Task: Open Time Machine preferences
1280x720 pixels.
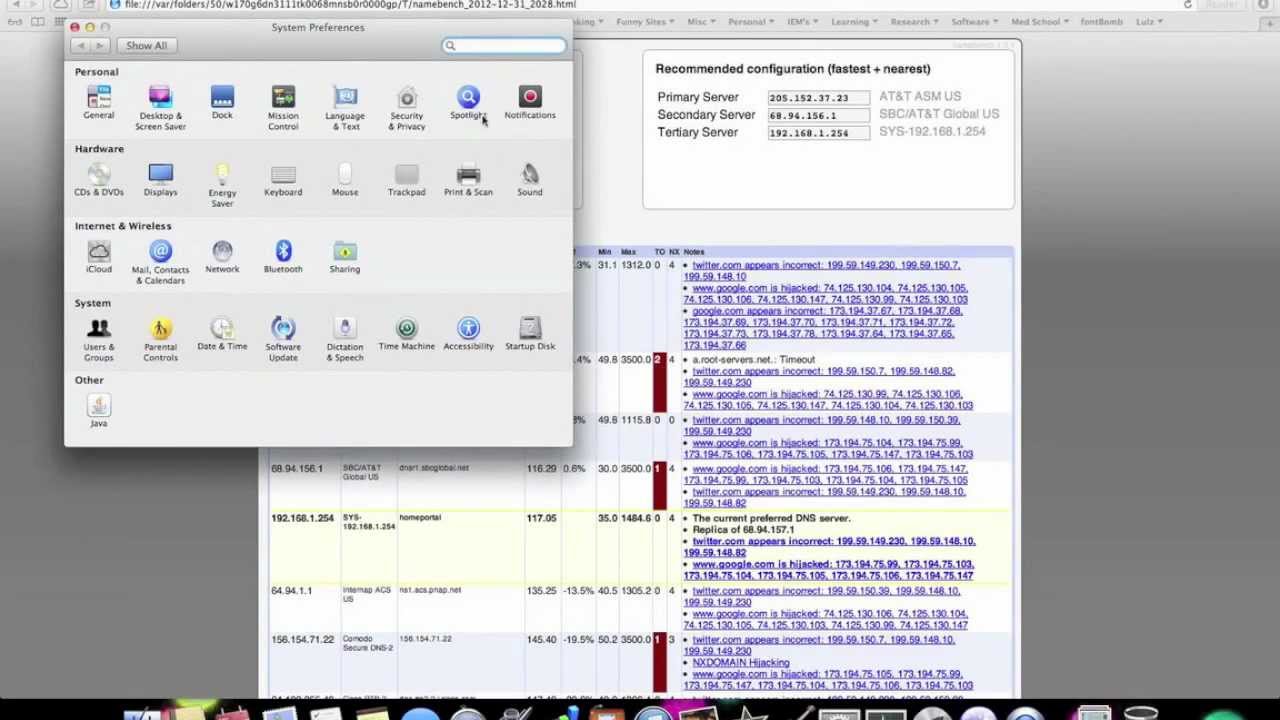Action: click(407, 334)
